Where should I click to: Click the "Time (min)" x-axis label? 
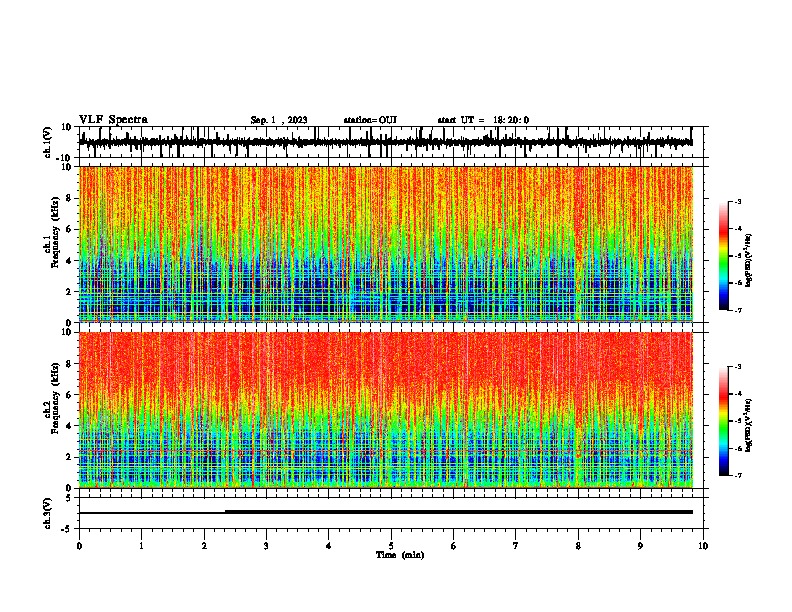400,555
